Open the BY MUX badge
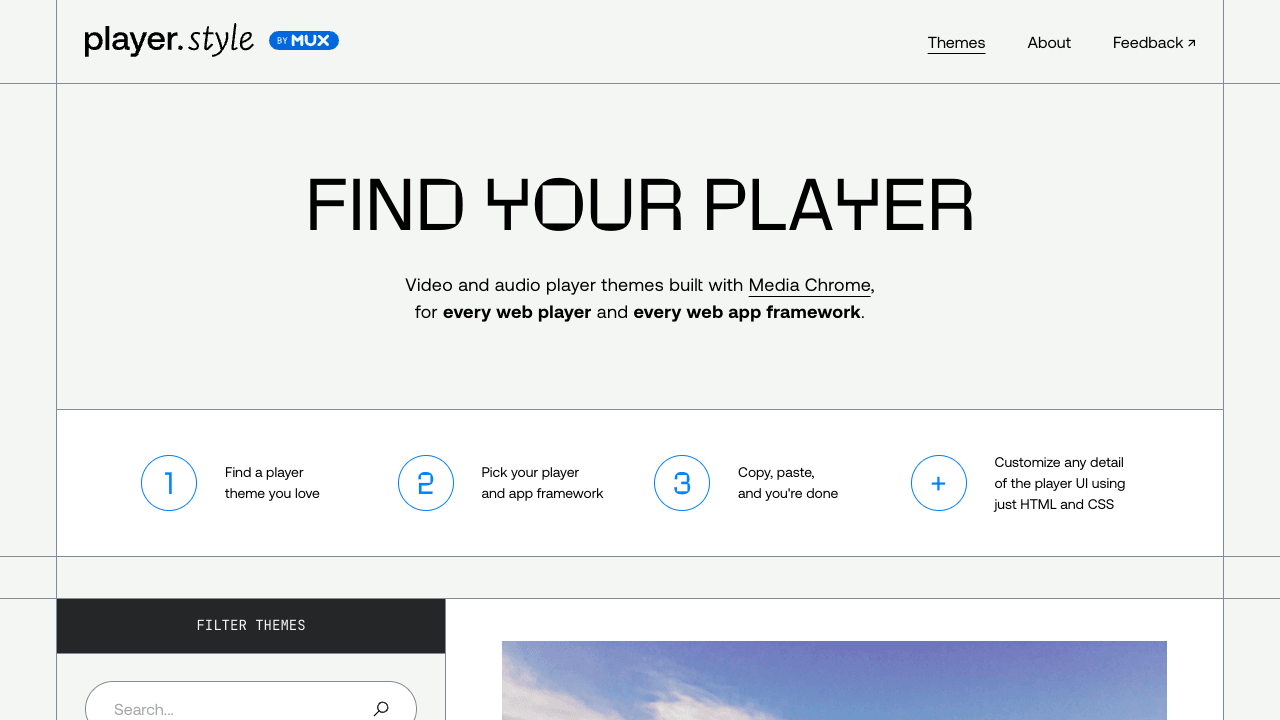The width and height of the screenshot is (1280, 720). (304, 41)
